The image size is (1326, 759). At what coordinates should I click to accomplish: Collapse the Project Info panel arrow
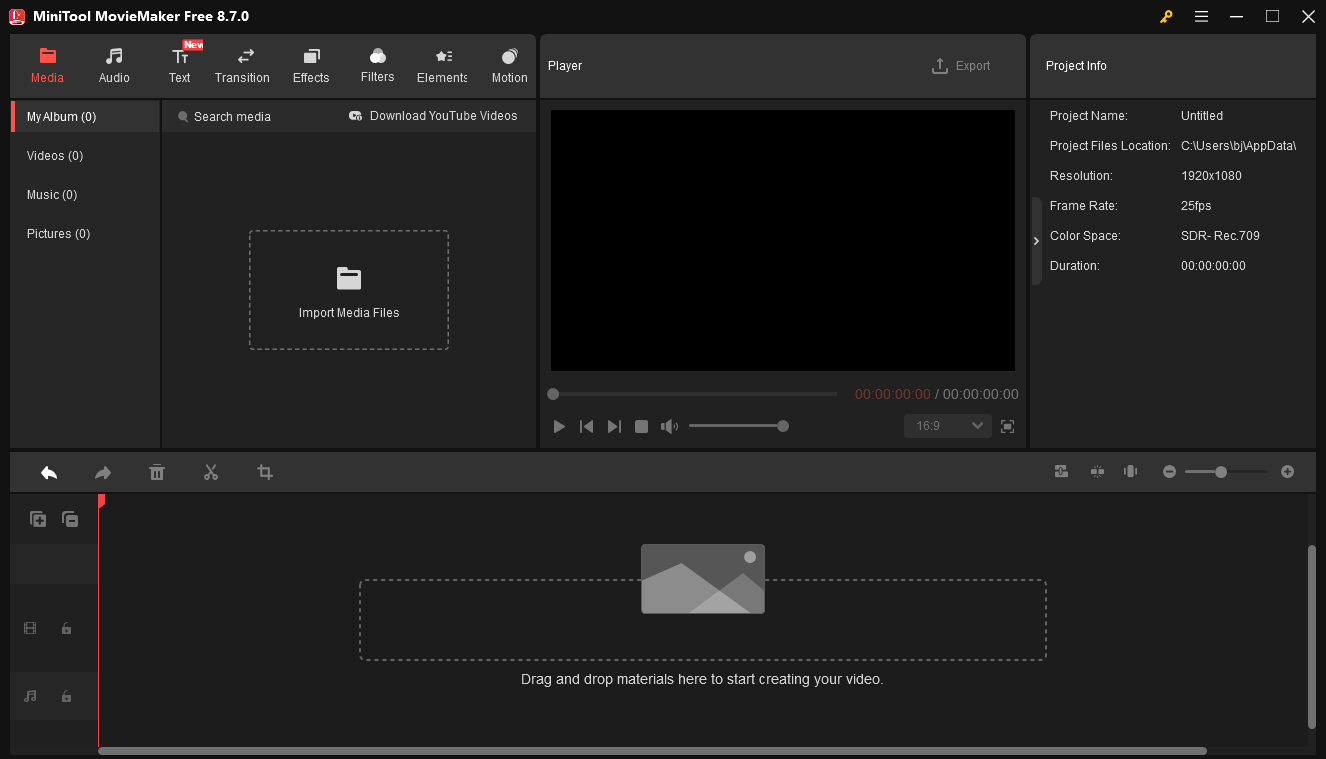(1036, 241)
